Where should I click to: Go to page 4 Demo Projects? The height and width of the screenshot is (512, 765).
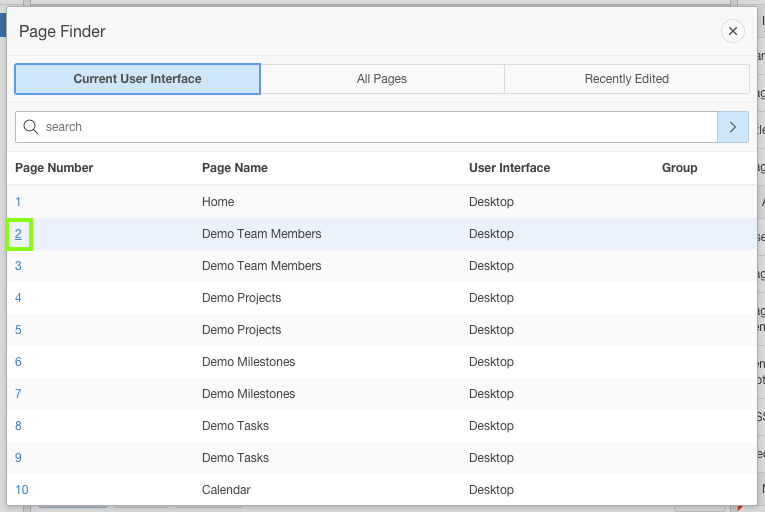click(x=18, y=298)
